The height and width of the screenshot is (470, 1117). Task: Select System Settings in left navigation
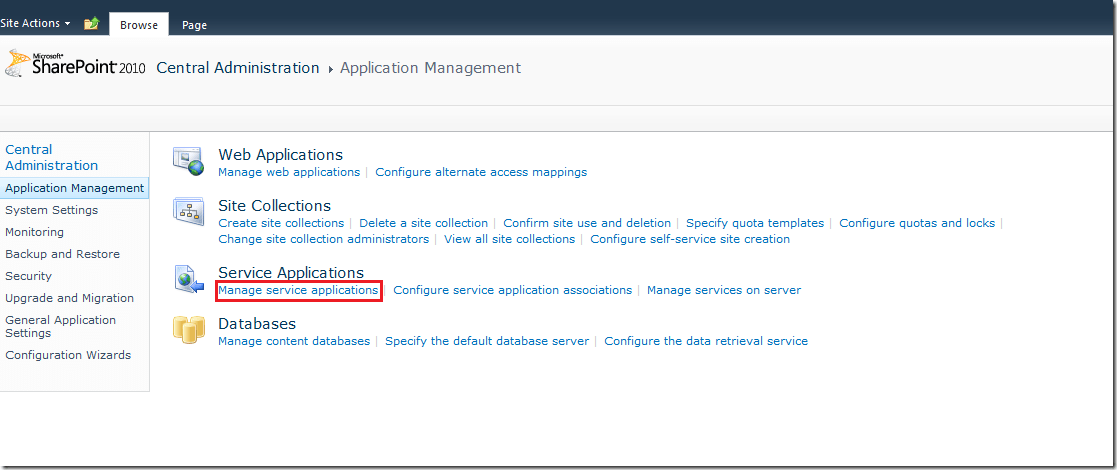[51, 210]
